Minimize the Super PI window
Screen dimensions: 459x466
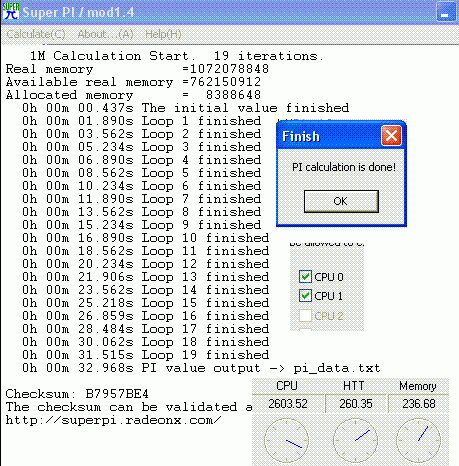[x=446, y=12]
